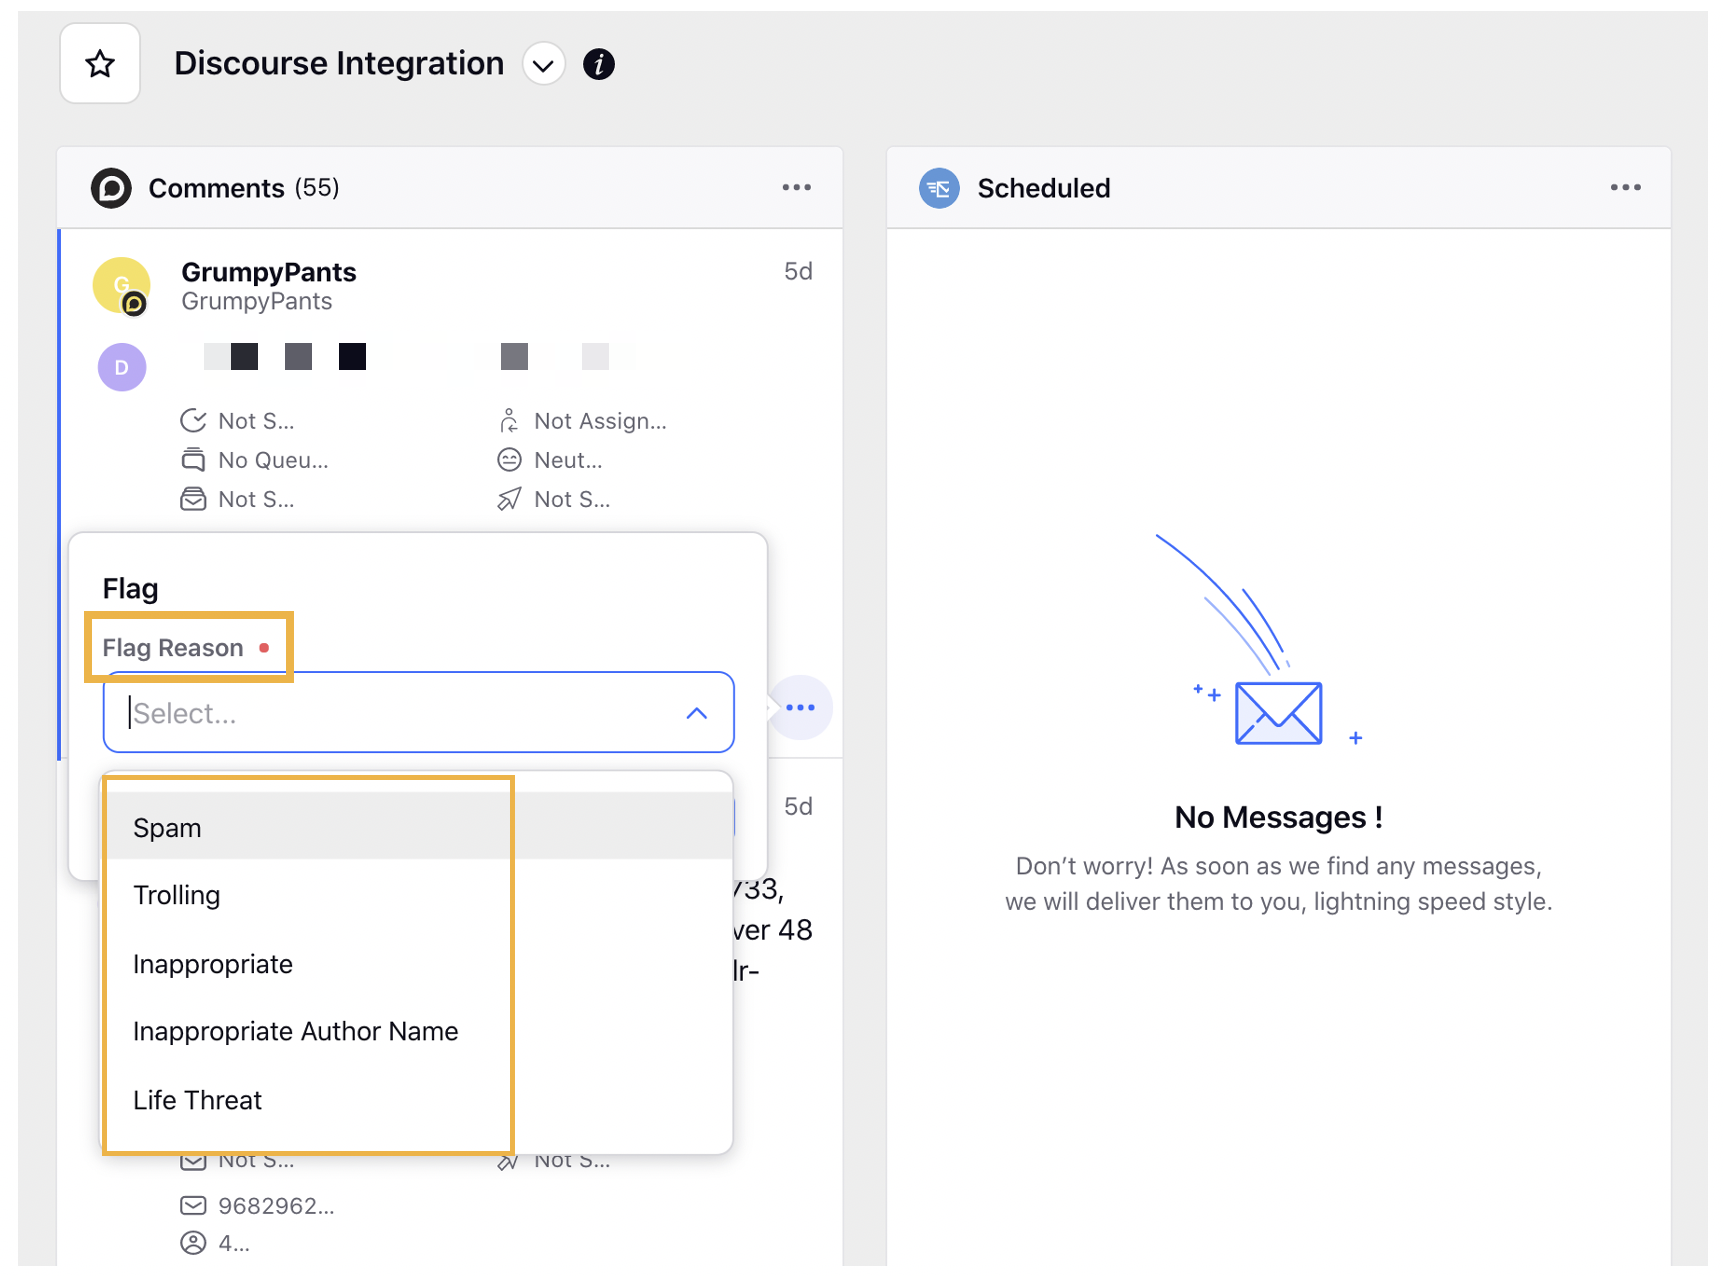Collapse Flag Reason dropdown with chevron
The height and width of the screenshot is (1276, 1724).
[x=697, y=713]
